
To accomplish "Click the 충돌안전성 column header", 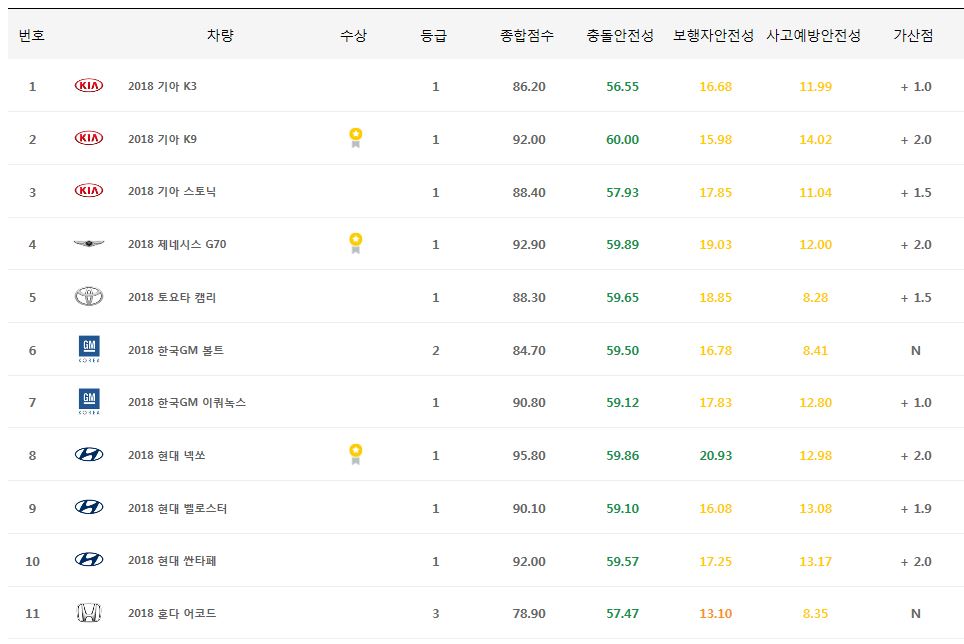I will pos(620,36).
